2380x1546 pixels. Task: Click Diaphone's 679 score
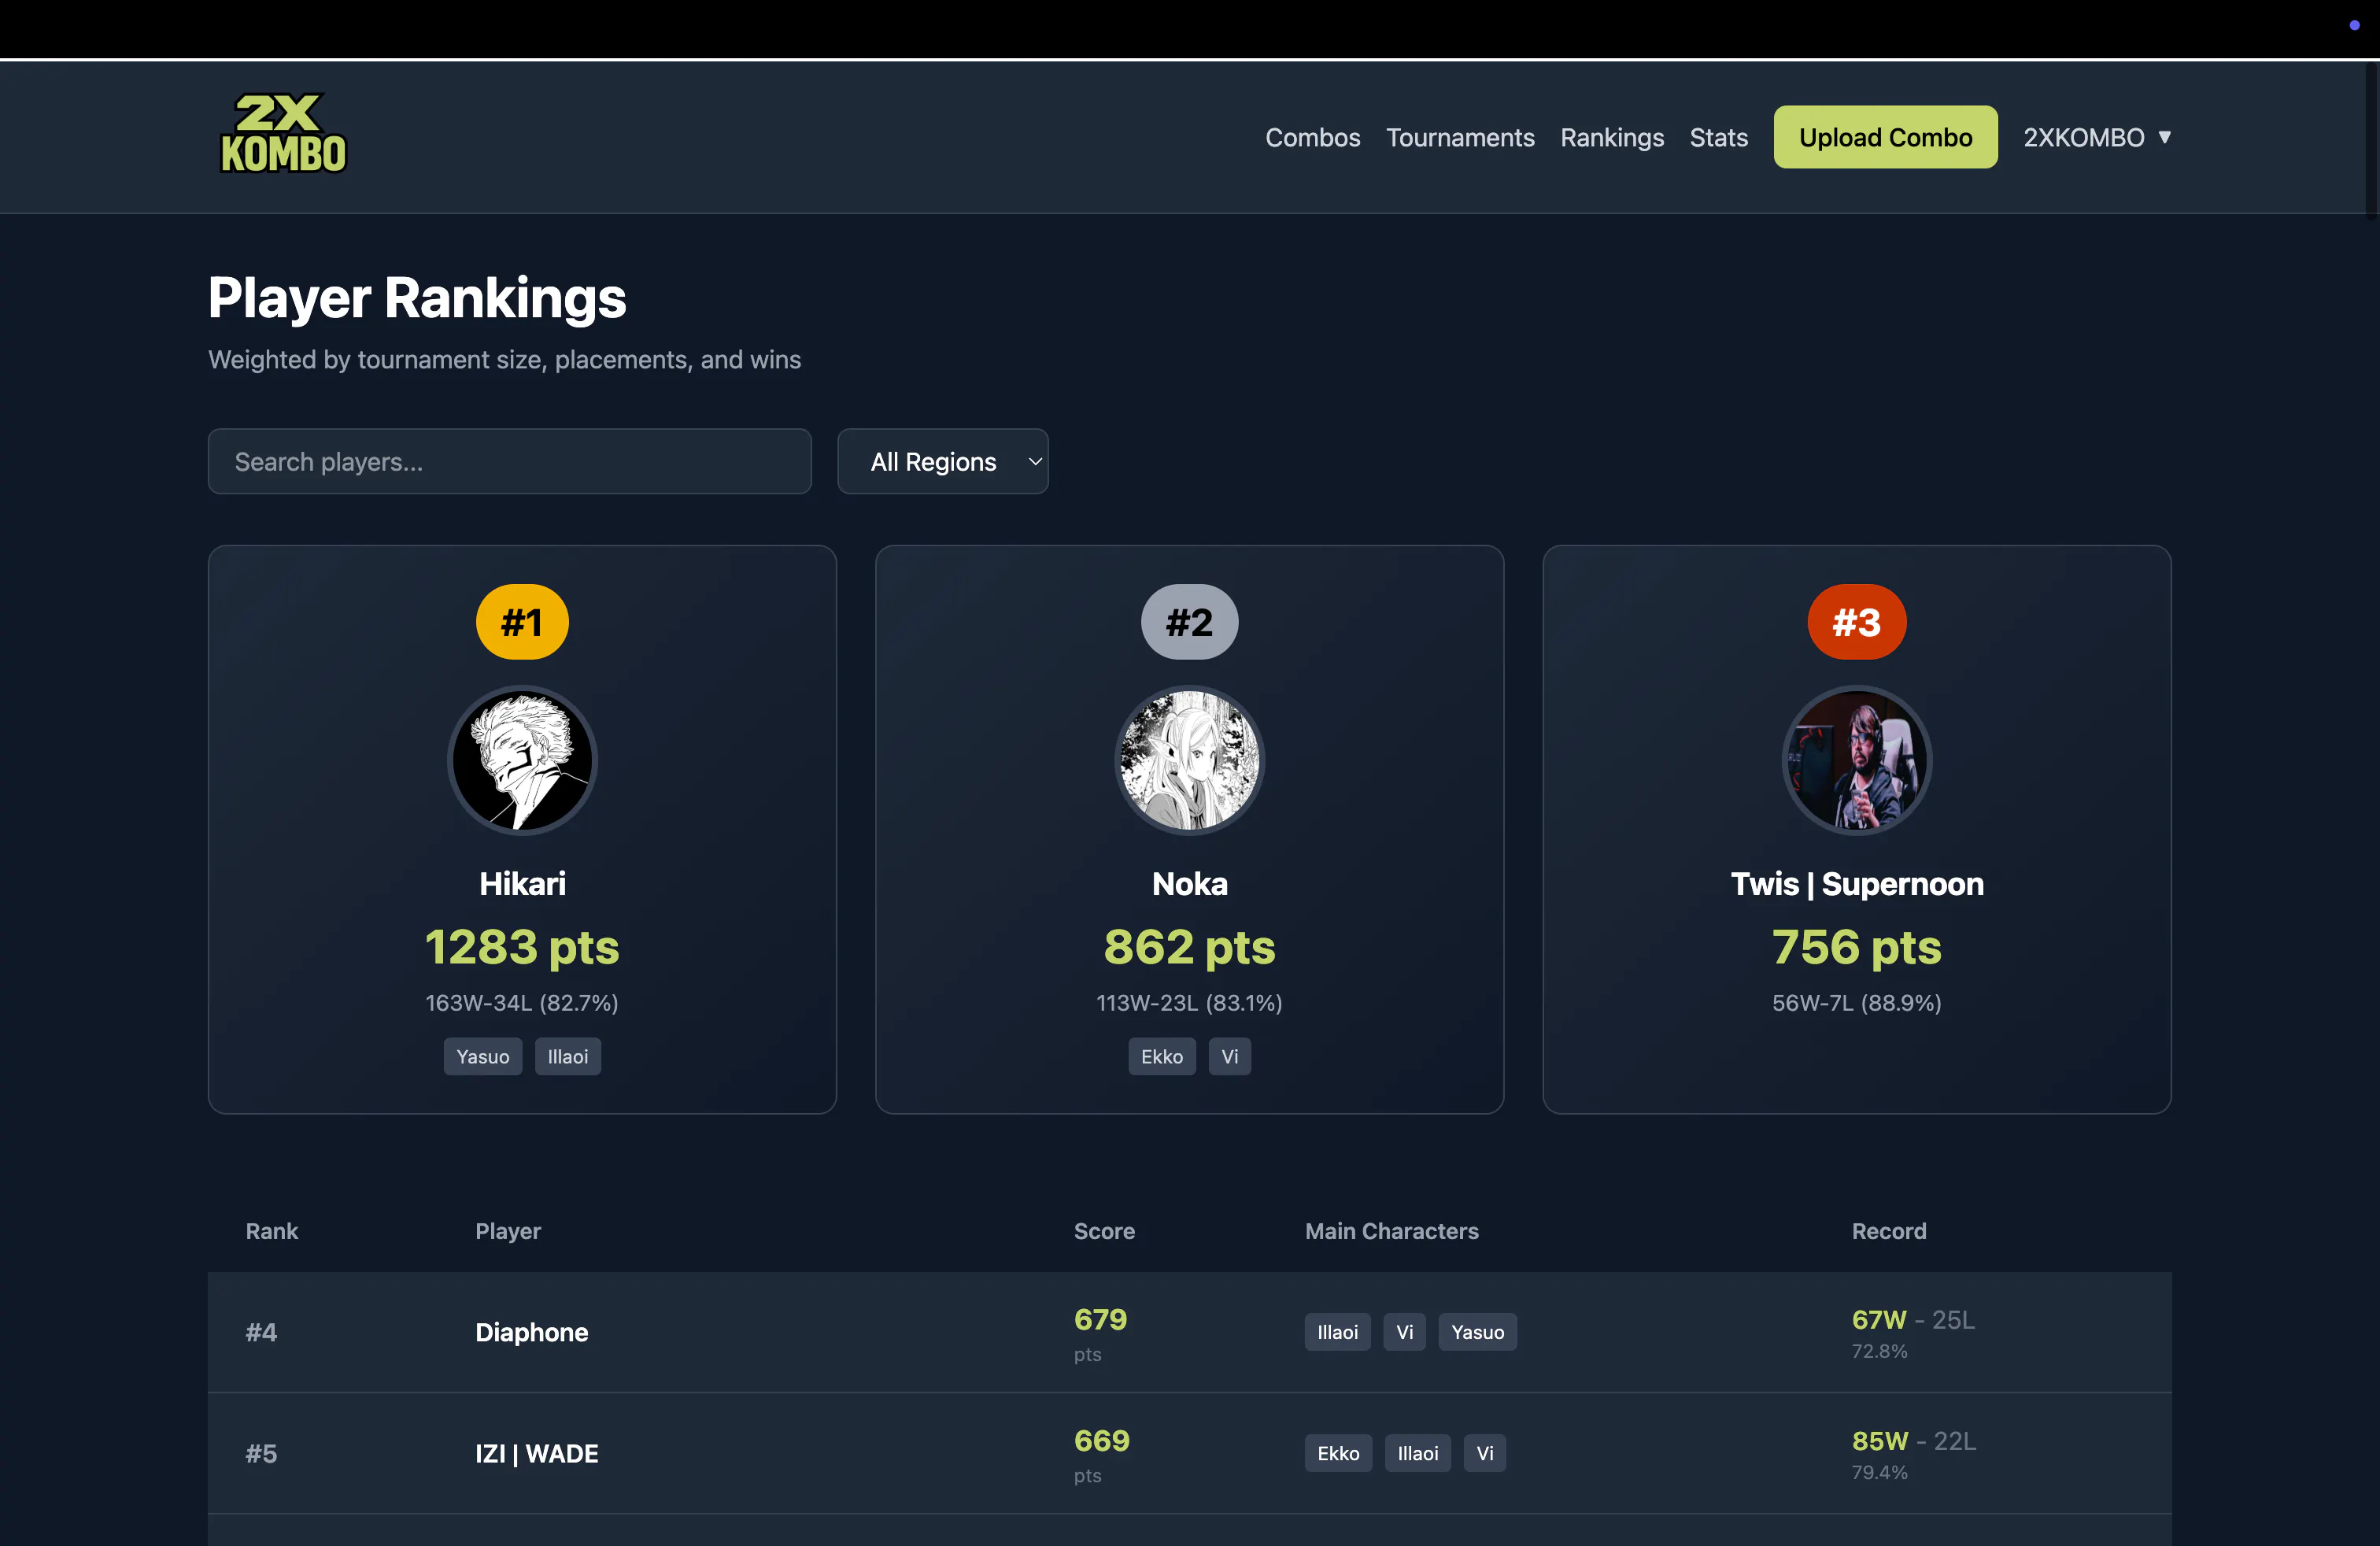coord(1100,1320)
